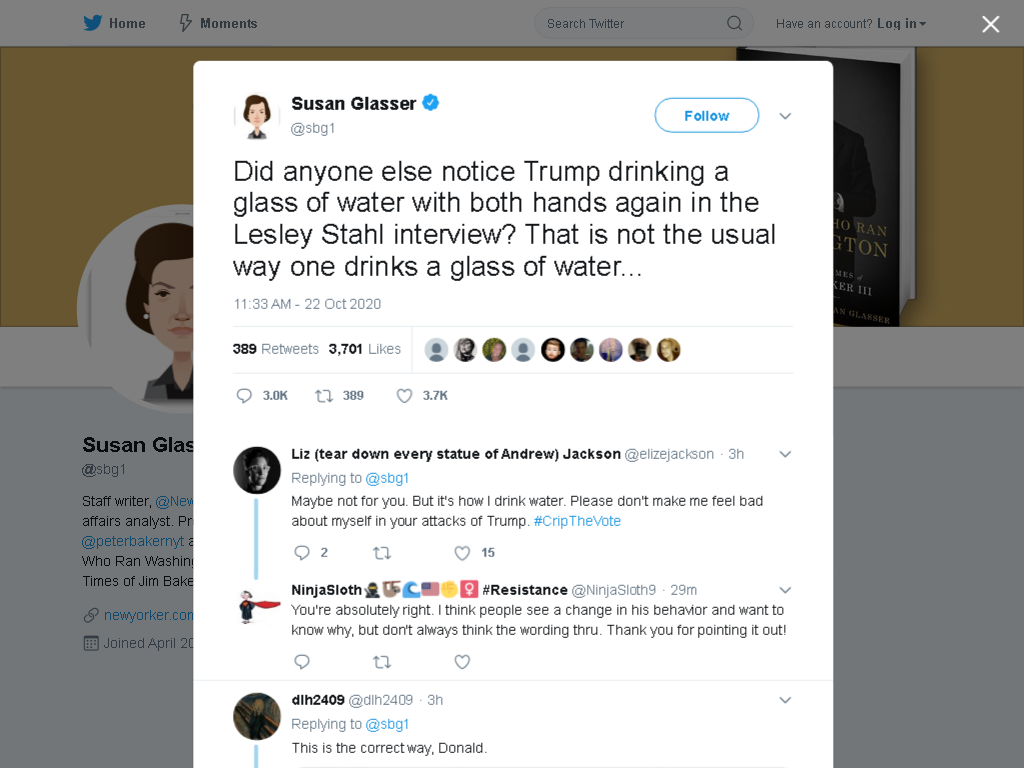The width and height of the screenshot is (1024, 768).
Task: Close the tweet overlay with the X
Action: tap(991, 24)
